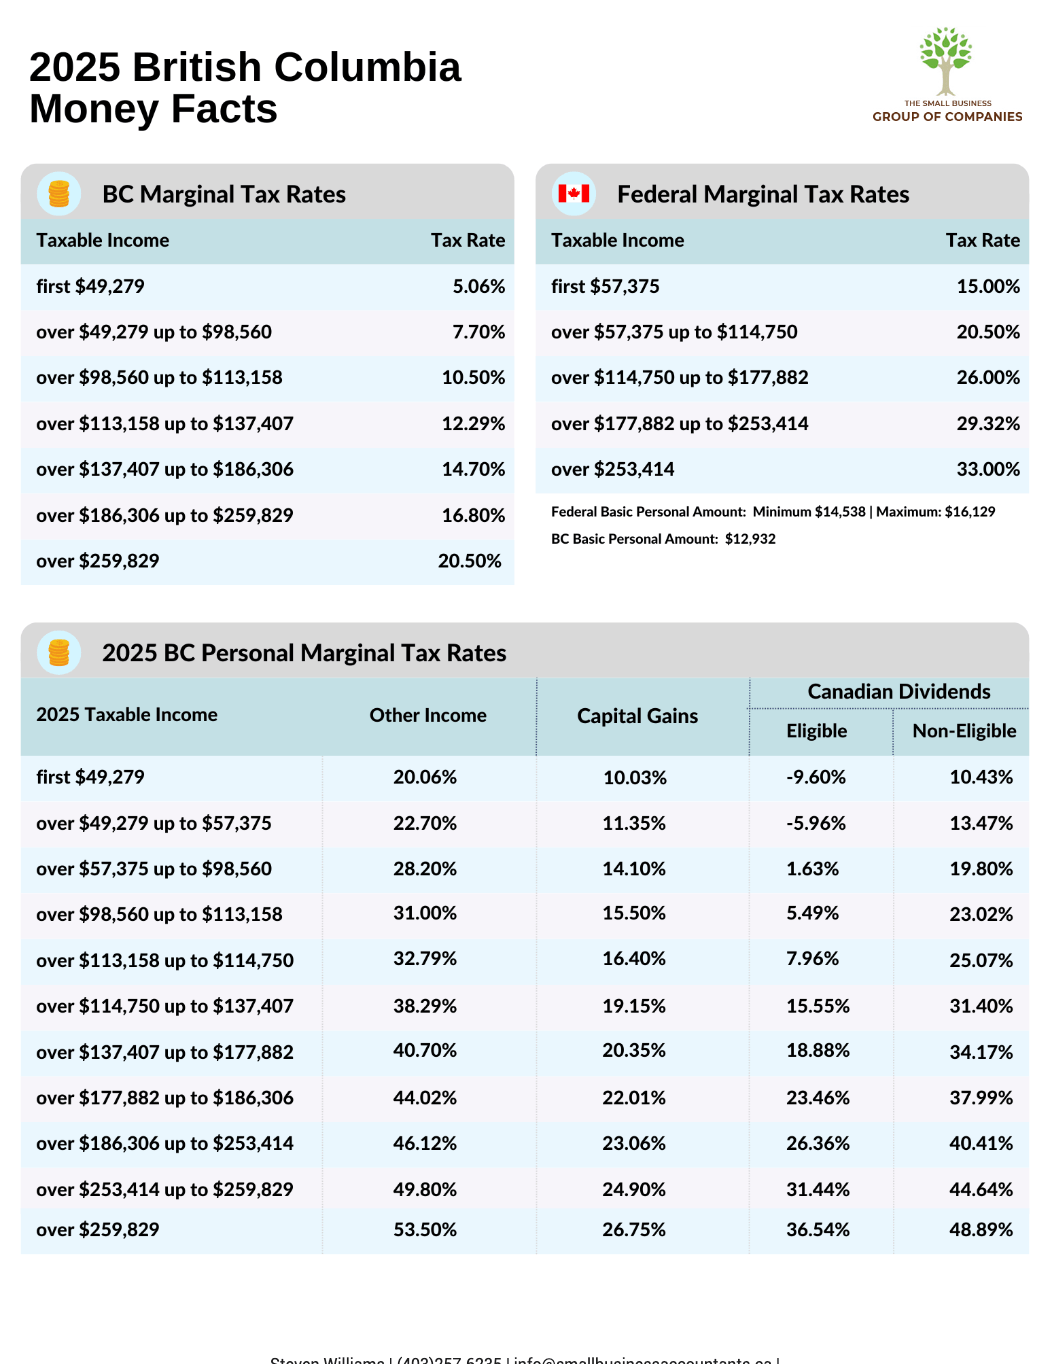Viewport: 1050px width, 1364px height.
Task: Click the Group of Companies logo text
Action: click(947, 116)
